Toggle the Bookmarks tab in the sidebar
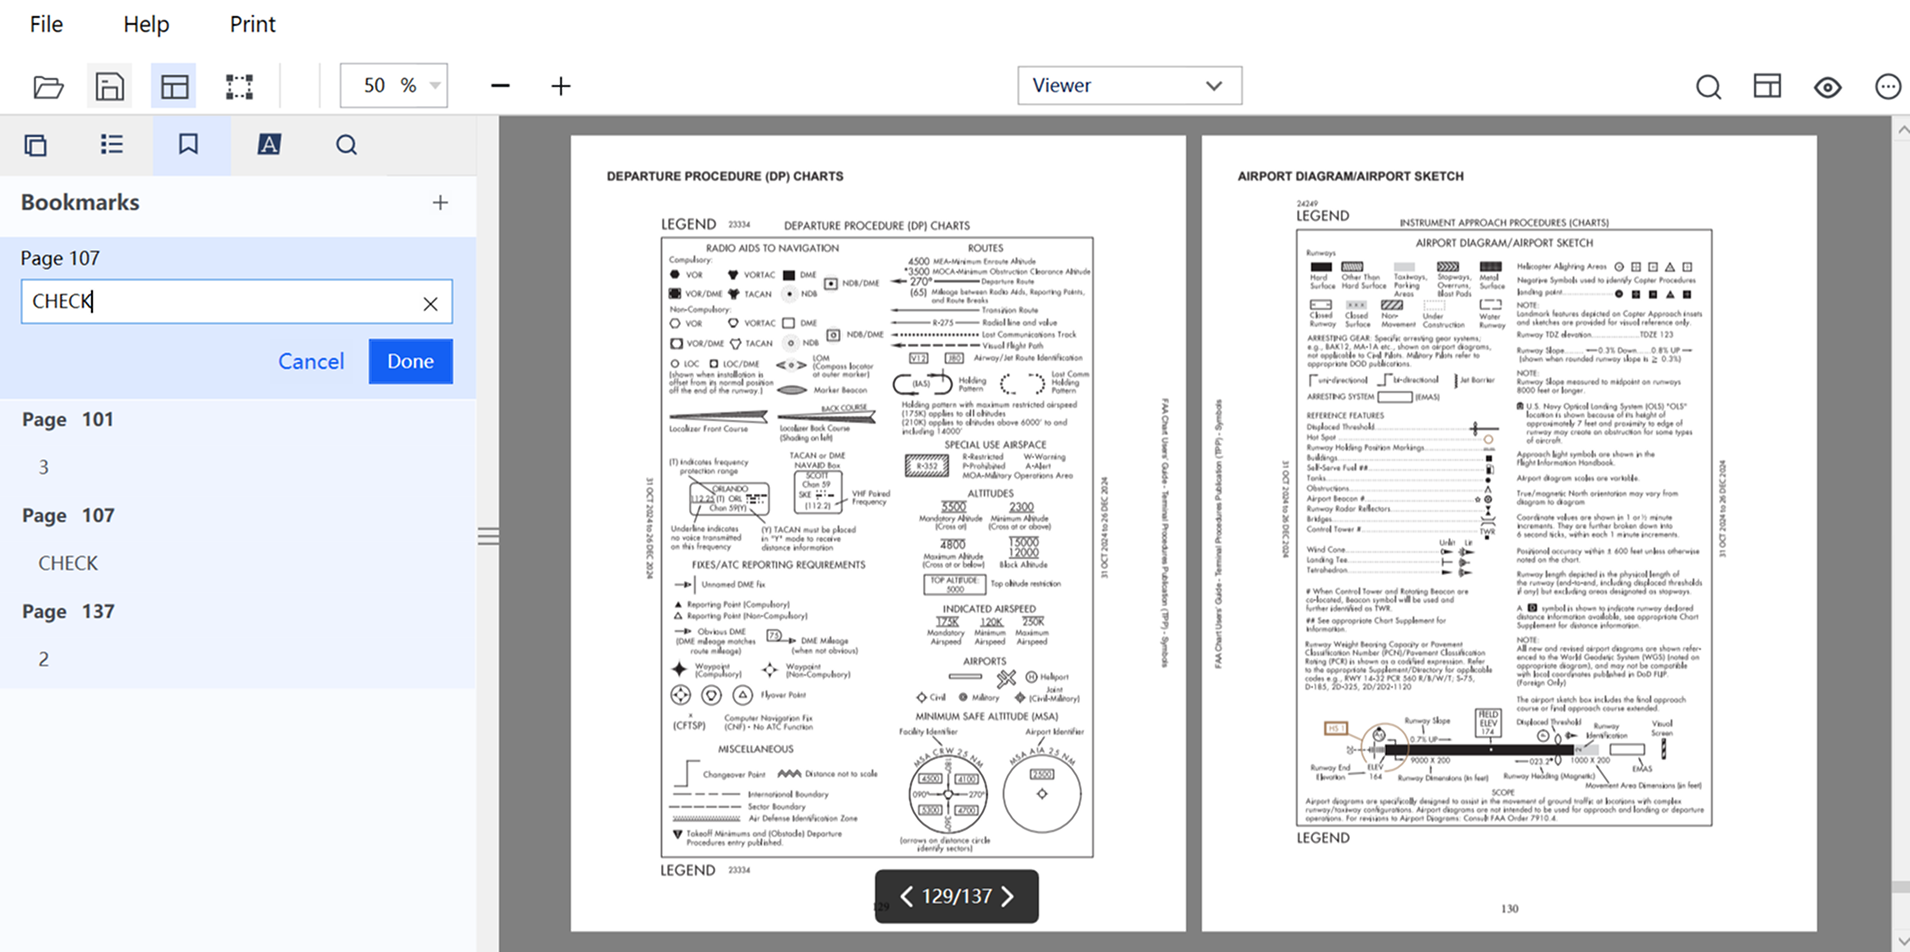The image size is (1910, 952). point(189,145)
